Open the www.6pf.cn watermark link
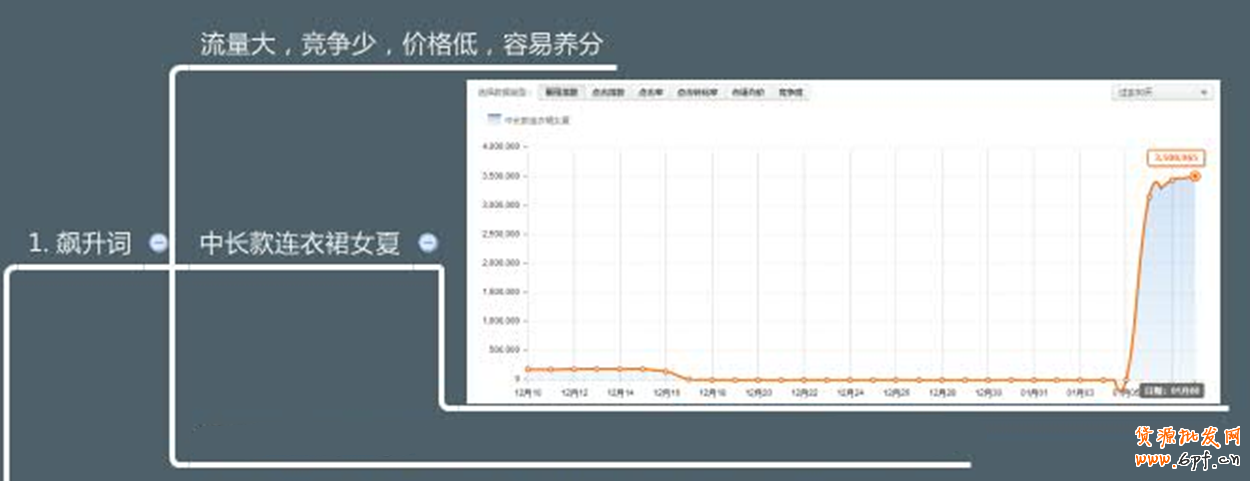The width and height of the screenshot is (1250, 481). (1188, 459)
